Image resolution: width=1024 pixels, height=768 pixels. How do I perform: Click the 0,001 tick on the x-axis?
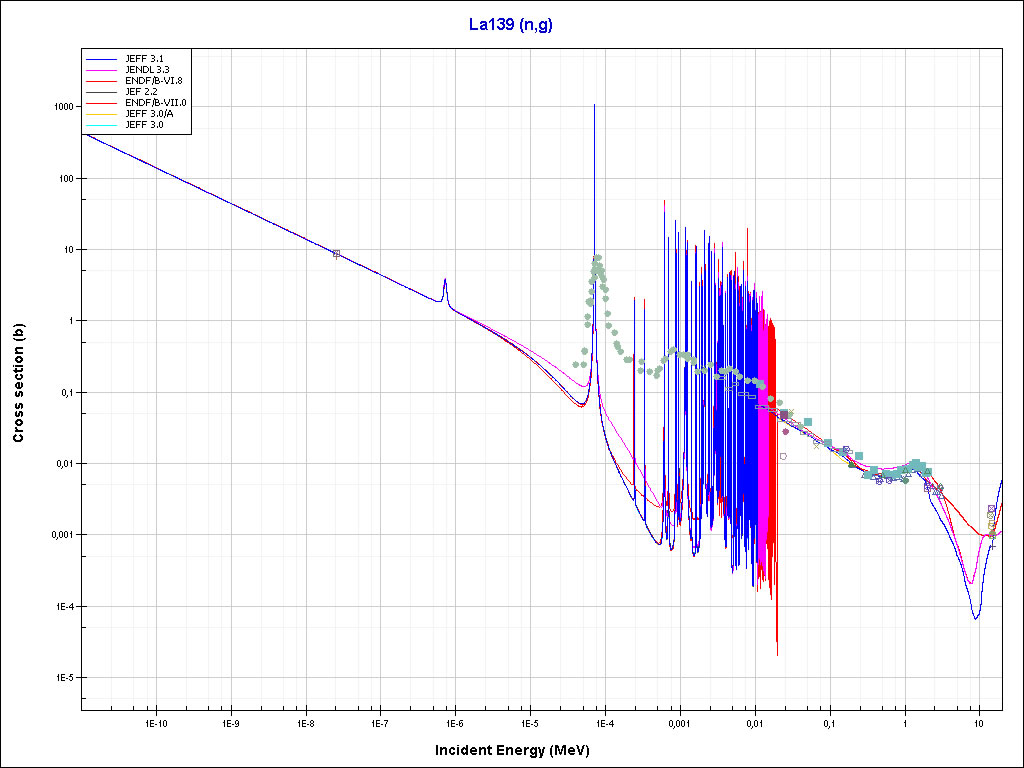tap(679, 722)
